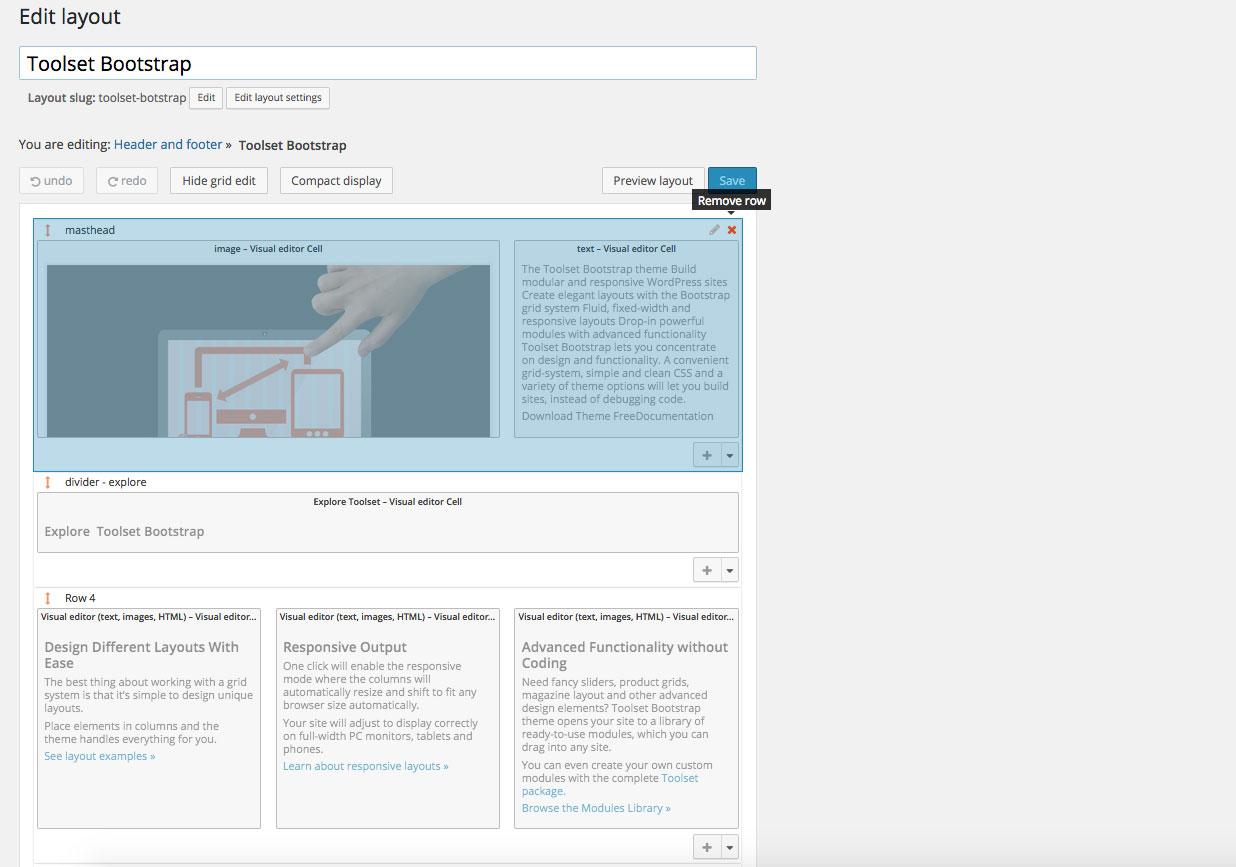Edit the layout slug
1236x867 pixels.
[206, 98]
